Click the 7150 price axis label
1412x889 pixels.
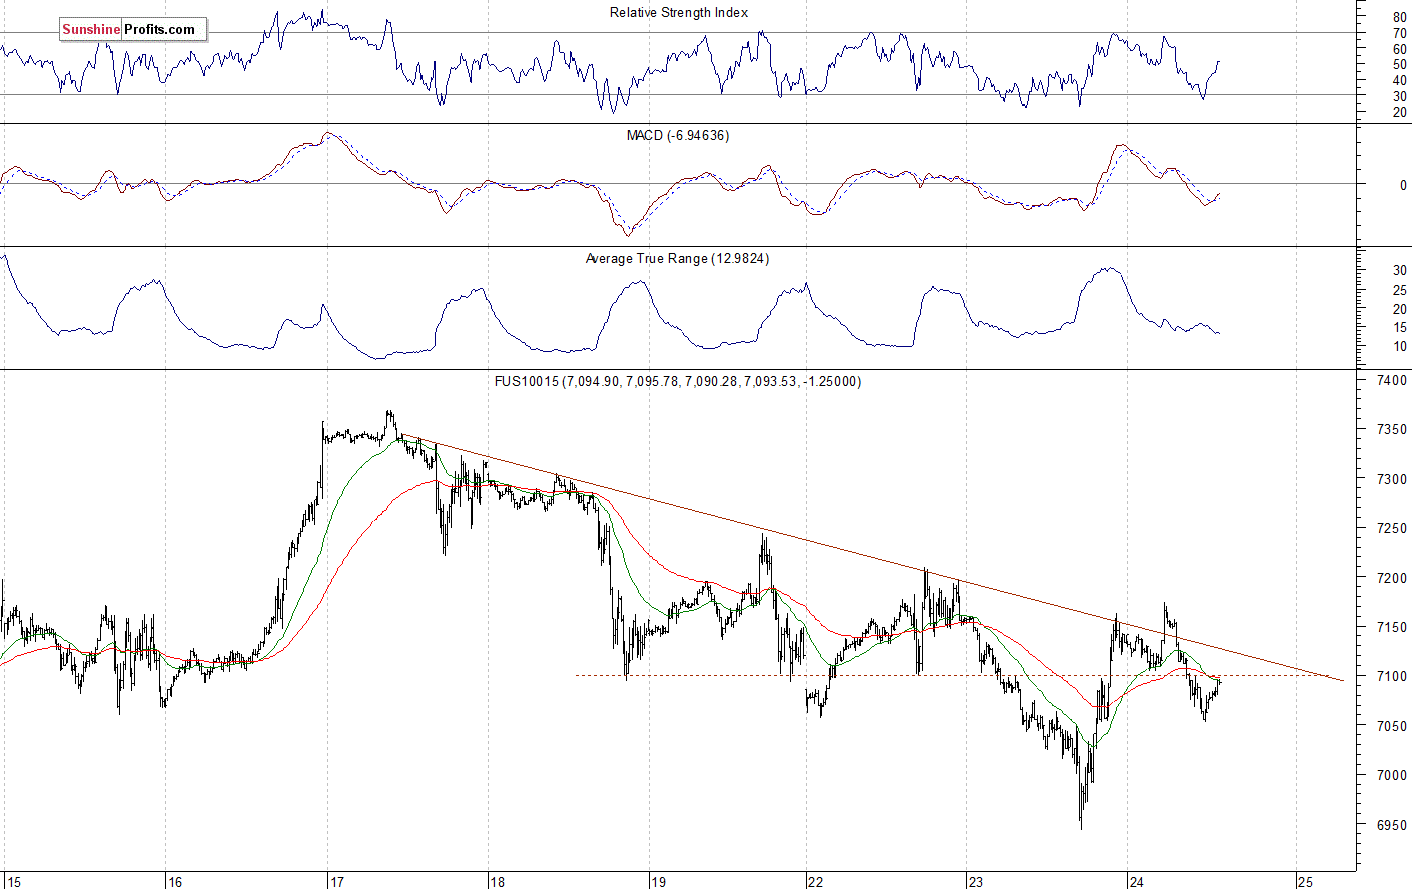pyautogui.click(x=1392, y=628)
